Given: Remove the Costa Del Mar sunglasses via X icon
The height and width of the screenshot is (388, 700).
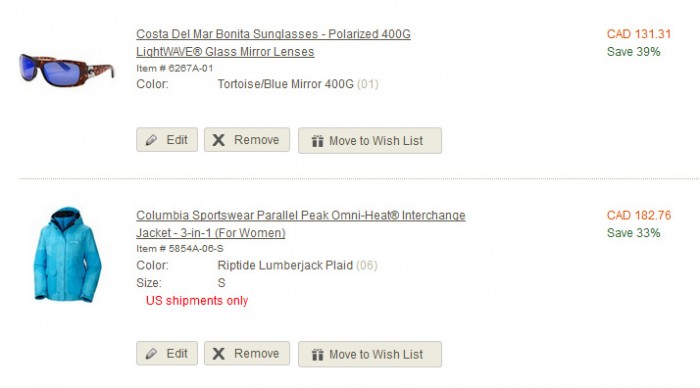Looking at the screenshot, I should coord(218,140).
